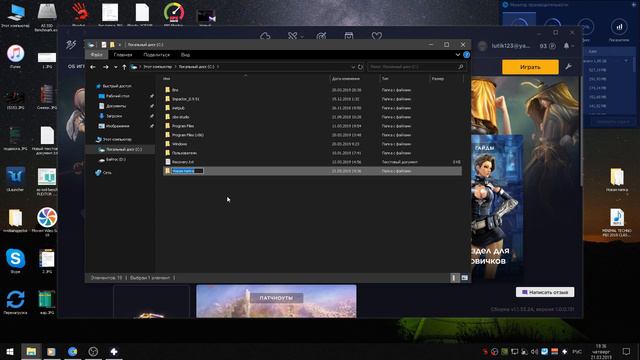Open launcher settings wrench icon
This screenshot has height=360, width=640.
tap(569, 67)
